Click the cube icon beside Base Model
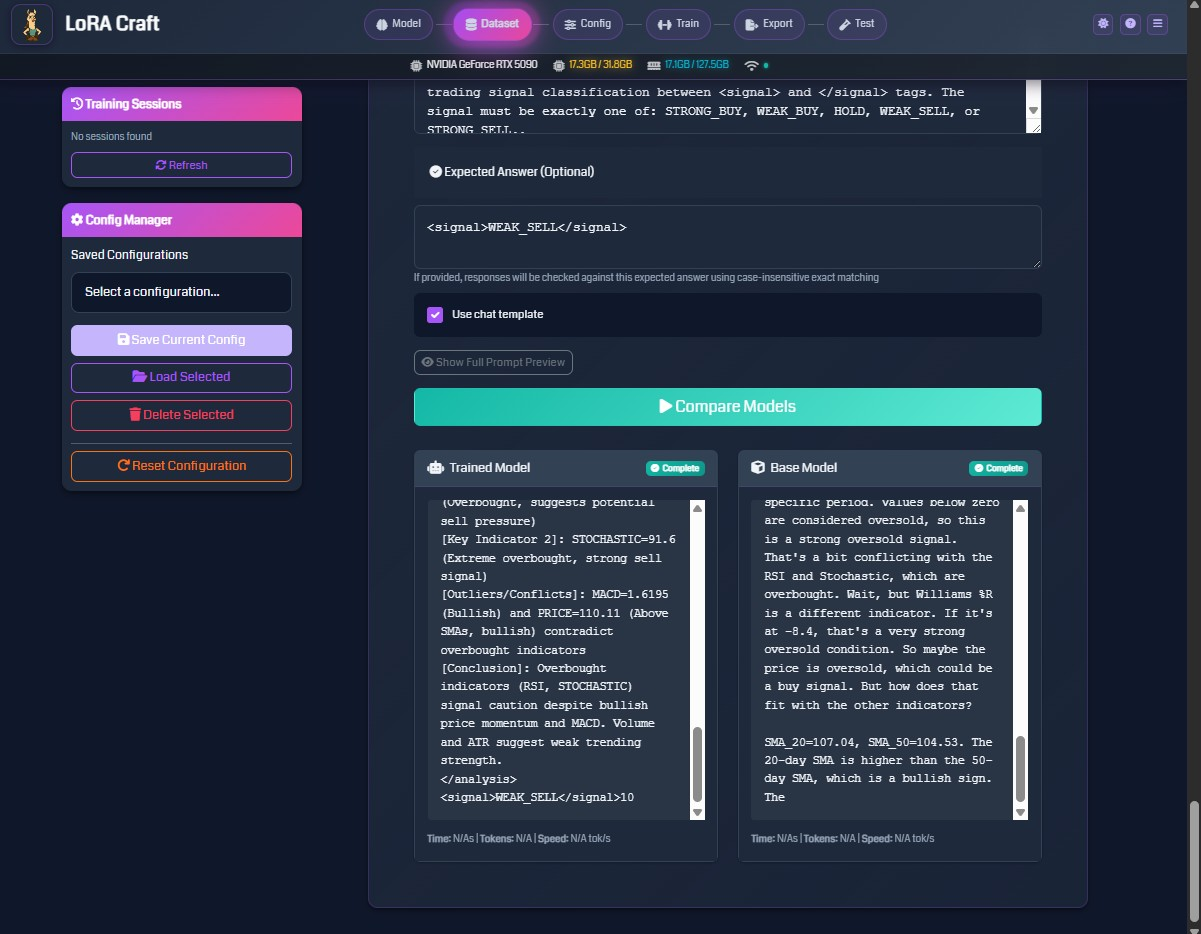Screen dimensions: 1201x934 (x=758, y=467)
